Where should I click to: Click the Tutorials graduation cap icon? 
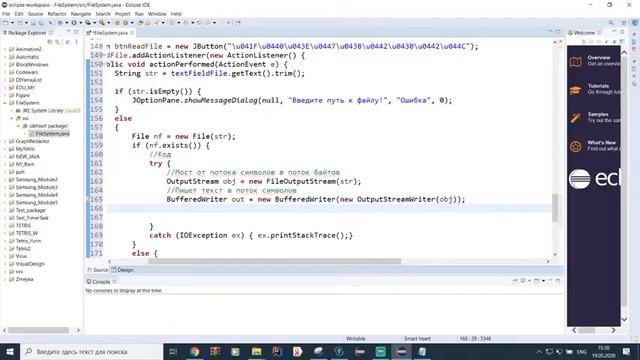pos(576,90)
